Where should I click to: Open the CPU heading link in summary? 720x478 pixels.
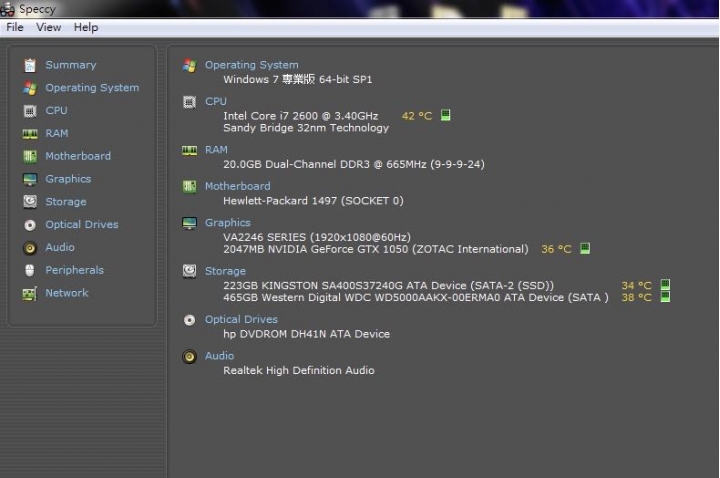[216, 101]
